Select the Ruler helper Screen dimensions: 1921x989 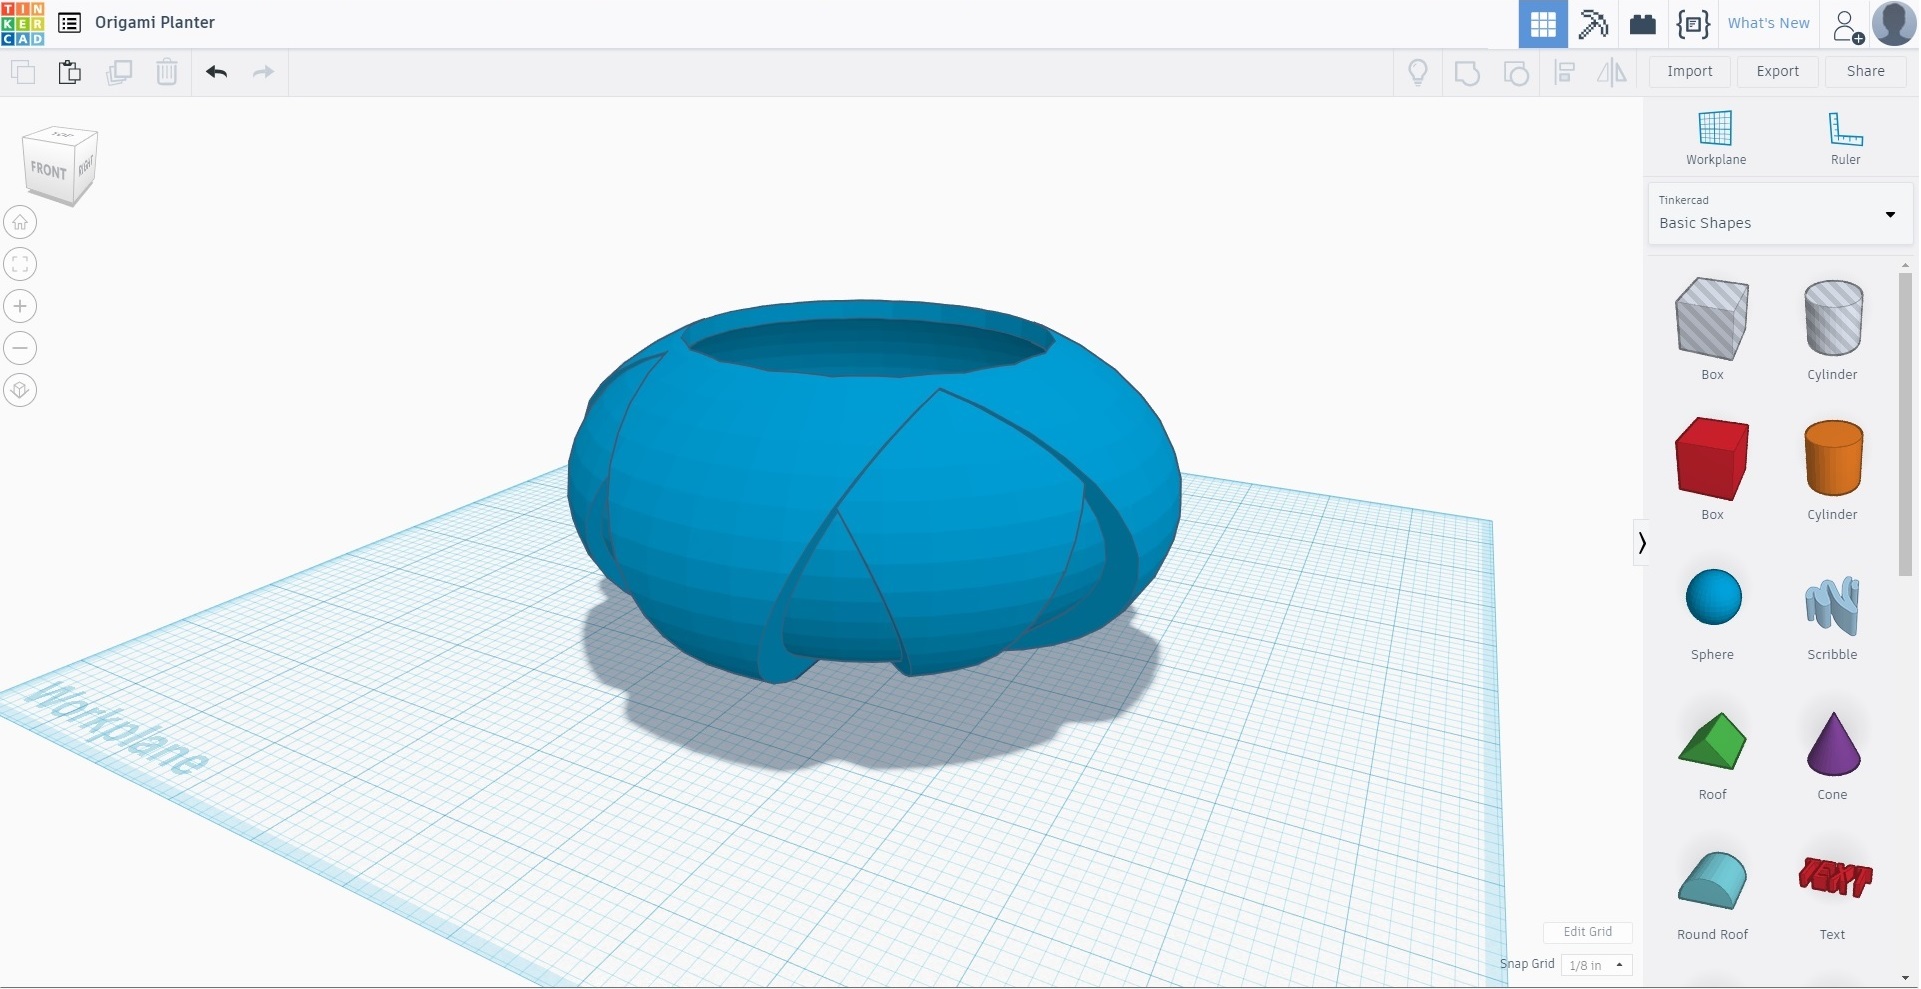point(1845,132)
